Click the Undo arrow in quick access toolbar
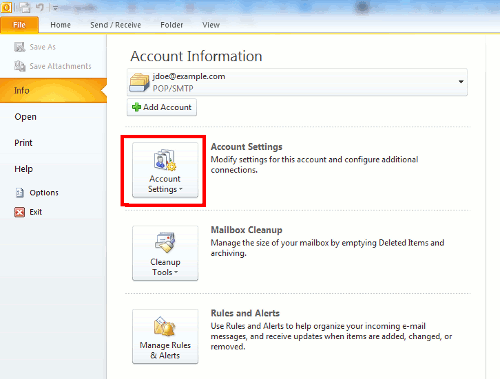Viewport: 500px width, 379px height. pyautogui.click(x=40, y=7)
